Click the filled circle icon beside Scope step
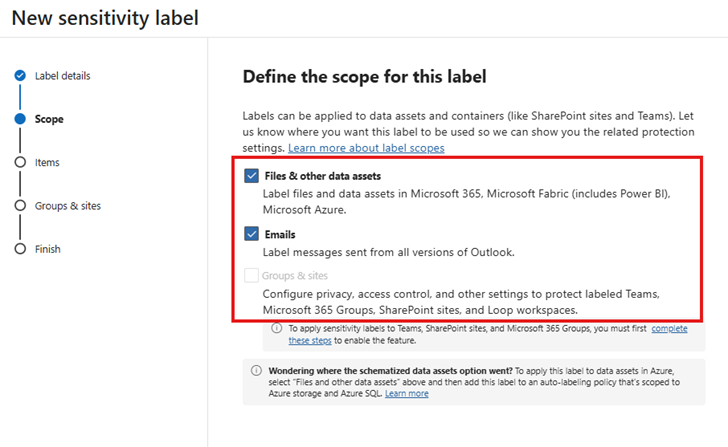 tap(20, 119)
